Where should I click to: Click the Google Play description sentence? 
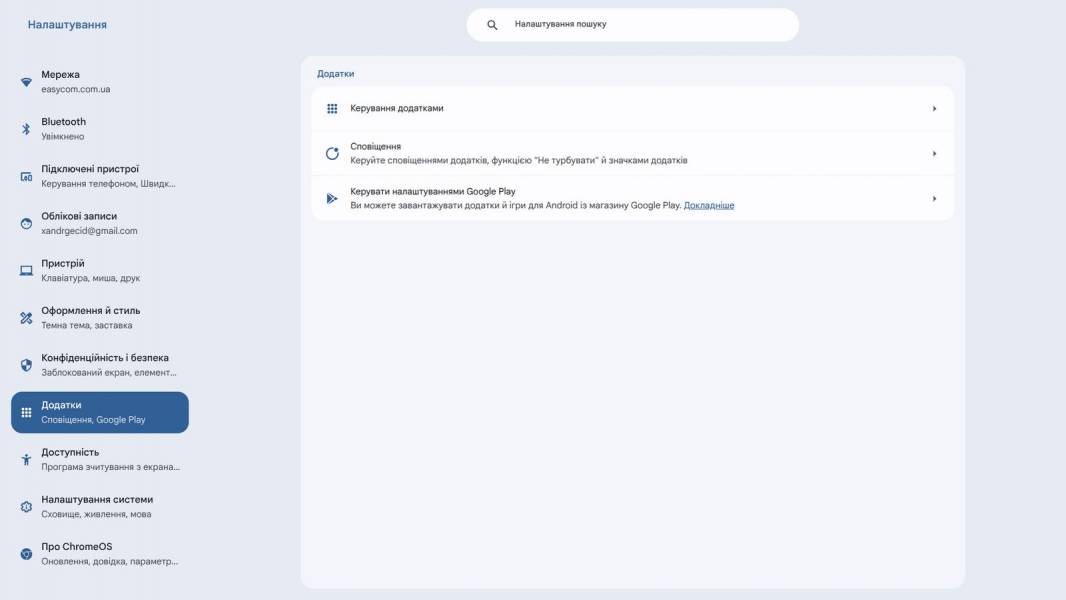pyautogui.click(x=515, y=205)
